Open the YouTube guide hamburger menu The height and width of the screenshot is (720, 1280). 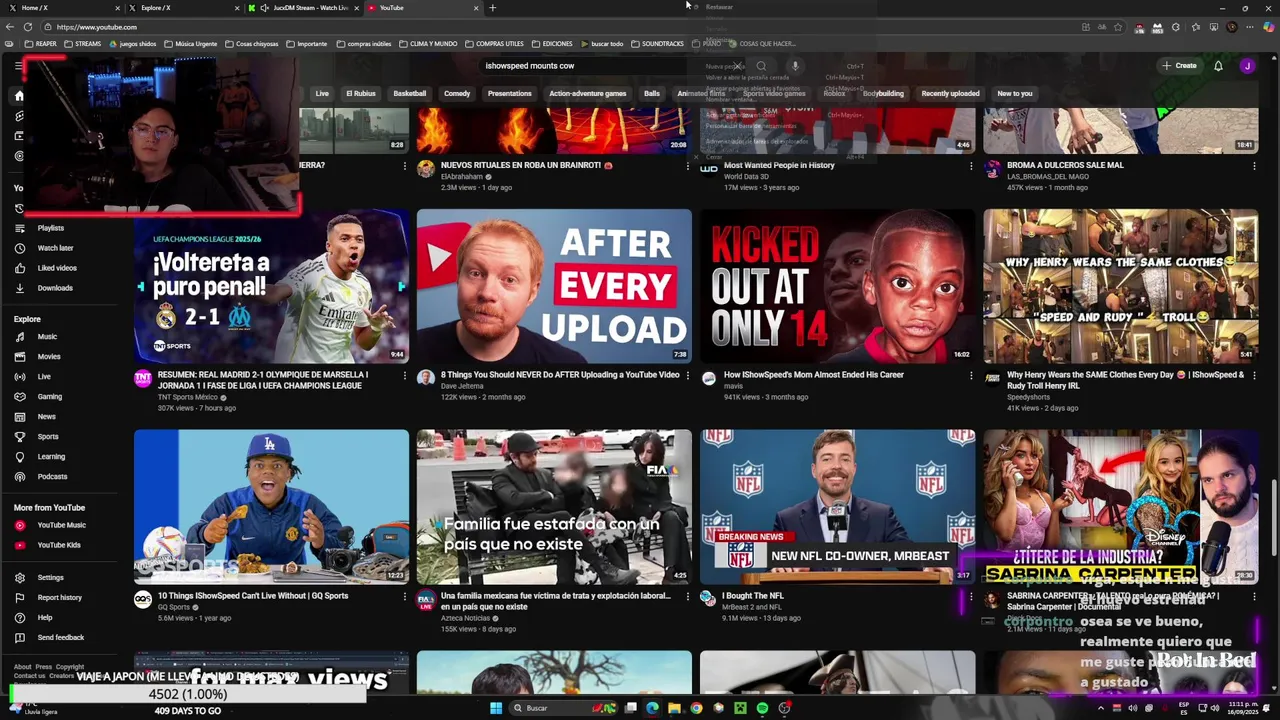point(18,66)
